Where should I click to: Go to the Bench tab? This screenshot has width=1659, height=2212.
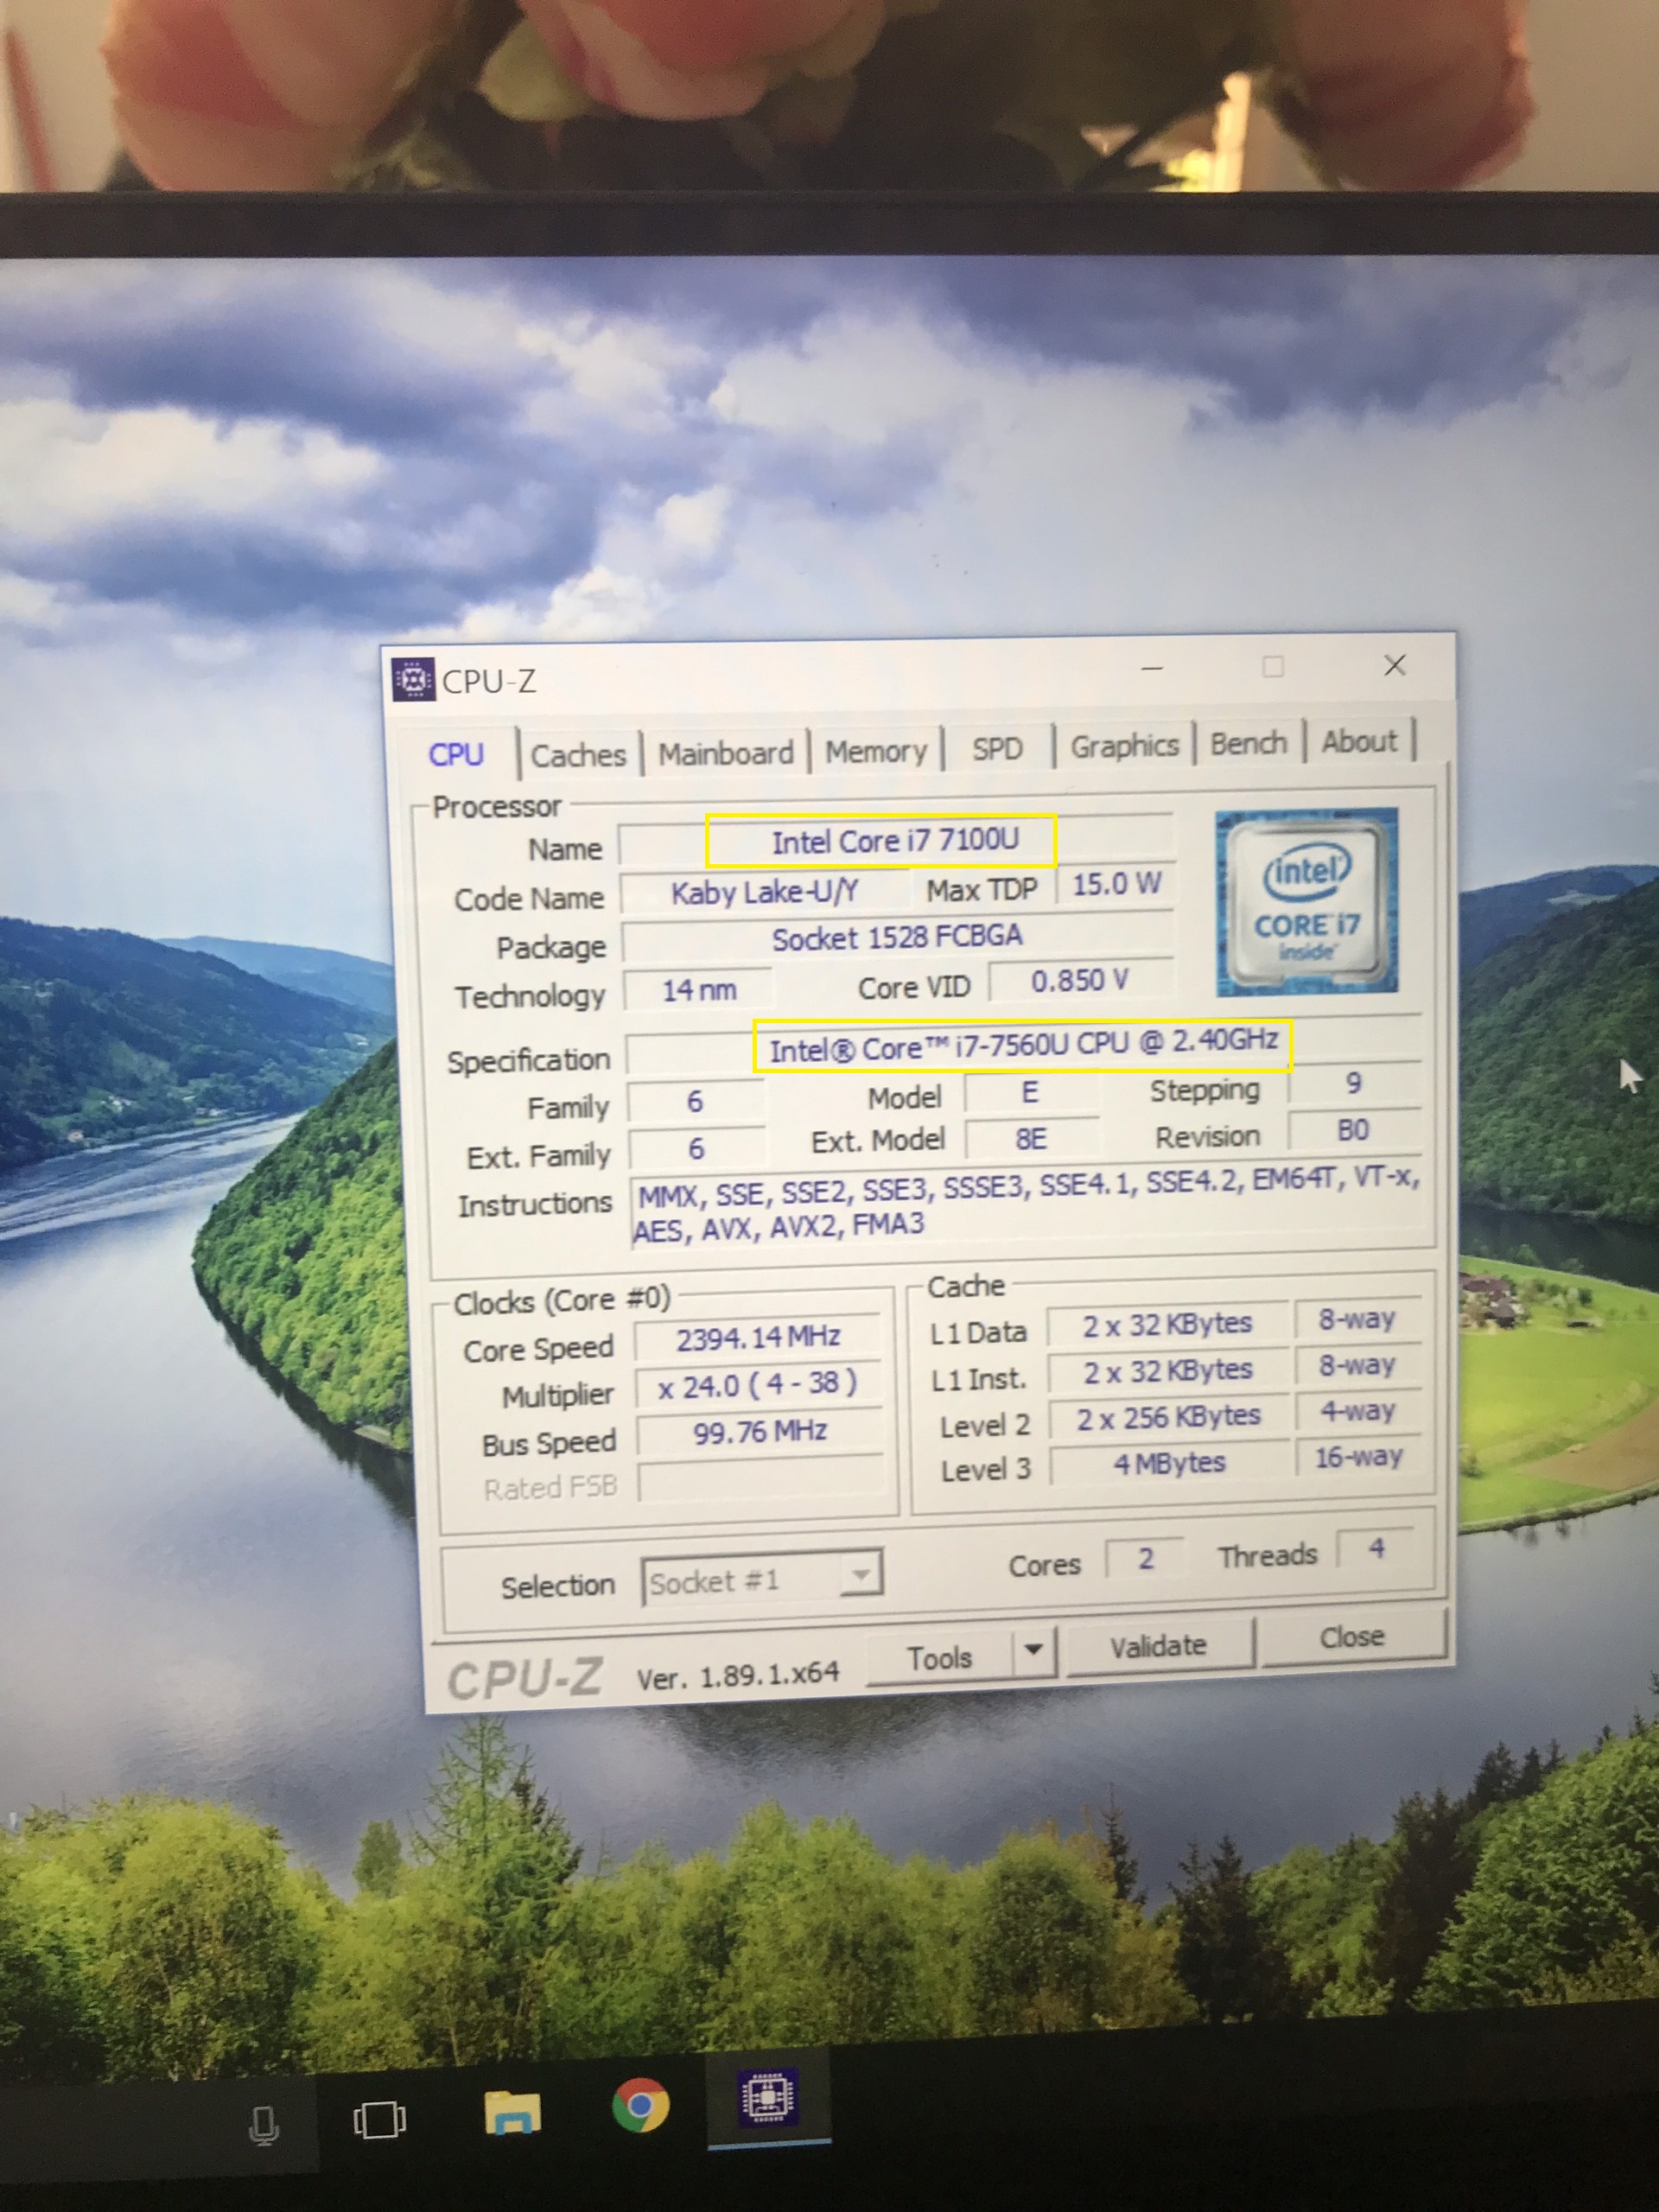[x=1248, y=743]
